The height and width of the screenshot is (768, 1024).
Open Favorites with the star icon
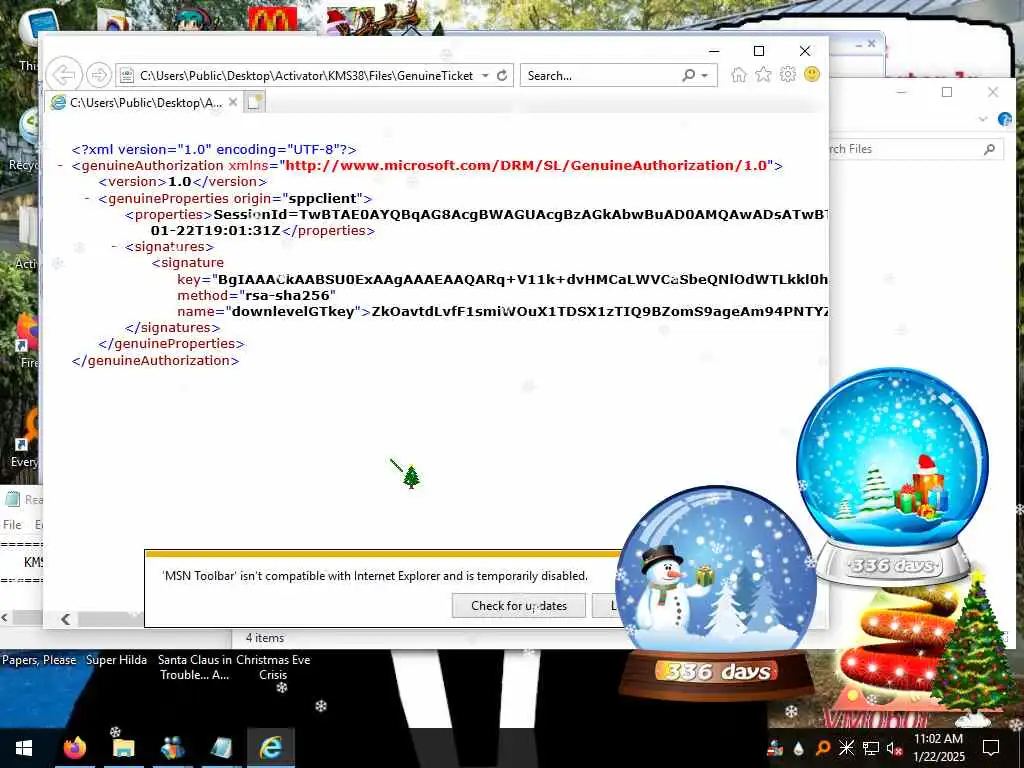click(763, 74)
